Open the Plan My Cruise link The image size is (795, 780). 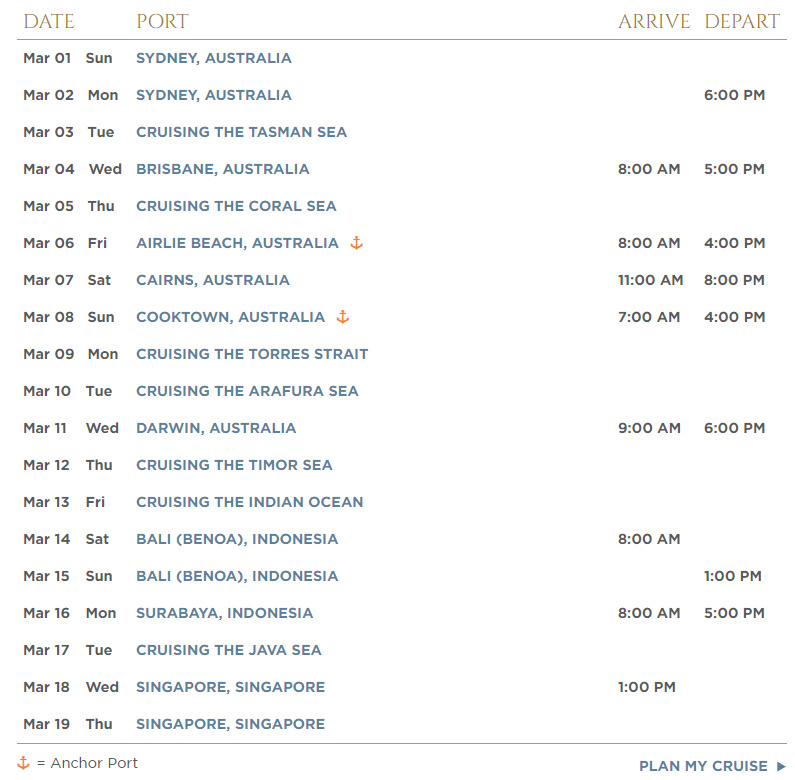coord(703,766)
